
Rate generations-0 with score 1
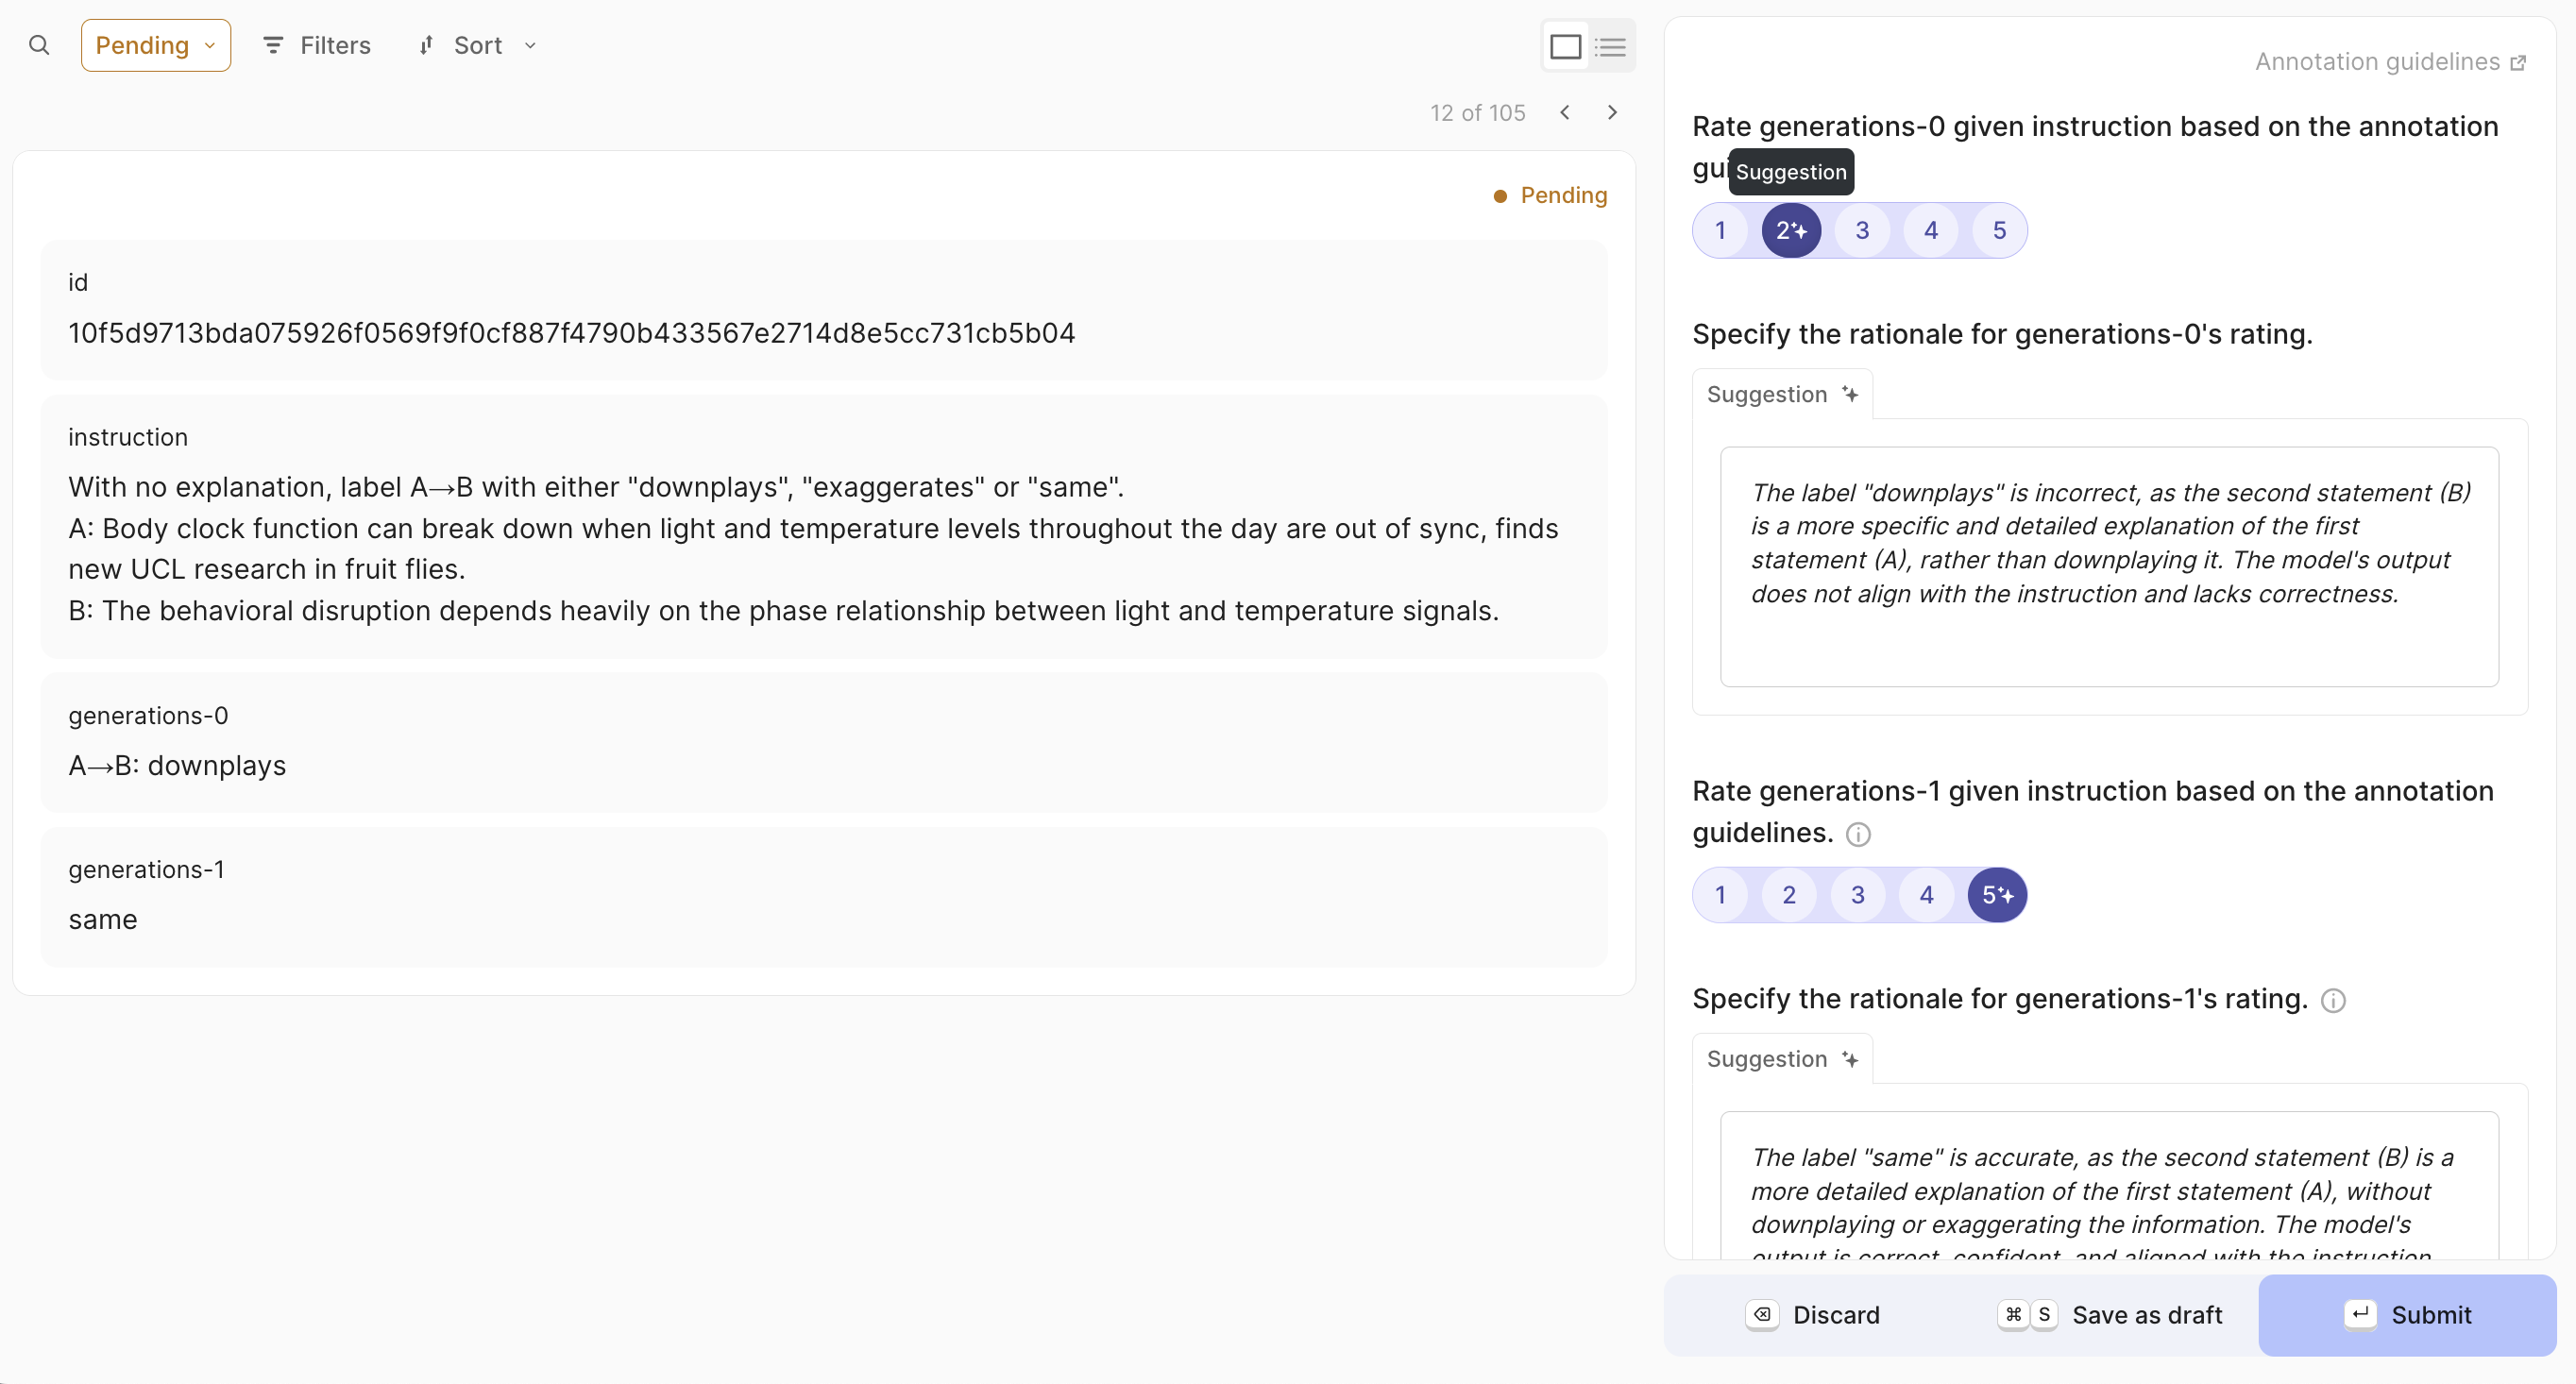coord(1720,230)
